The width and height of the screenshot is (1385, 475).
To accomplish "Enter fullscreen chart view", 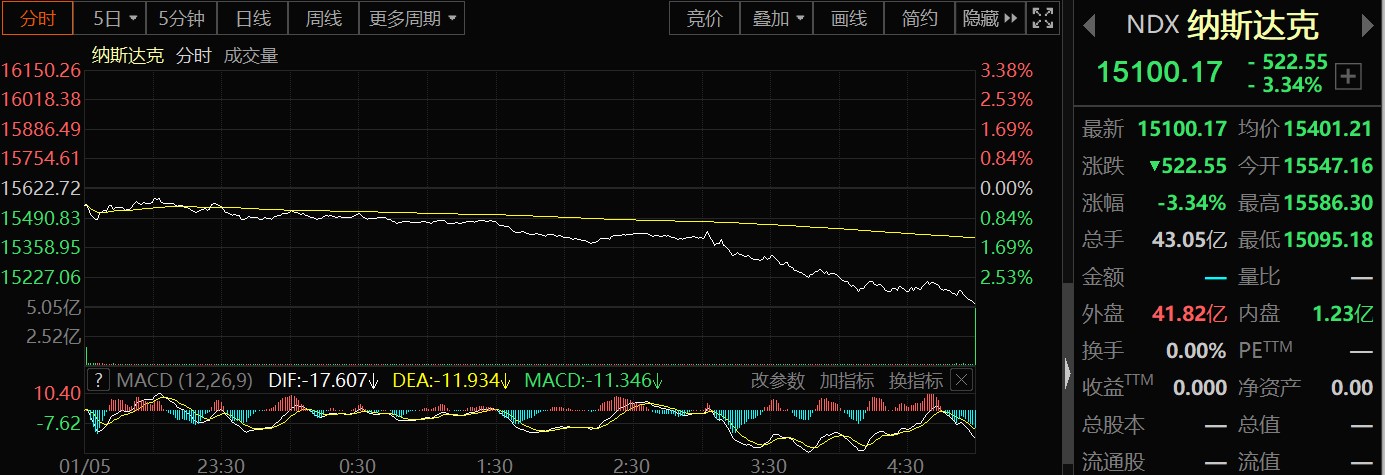I will (x=1042, y=18).
